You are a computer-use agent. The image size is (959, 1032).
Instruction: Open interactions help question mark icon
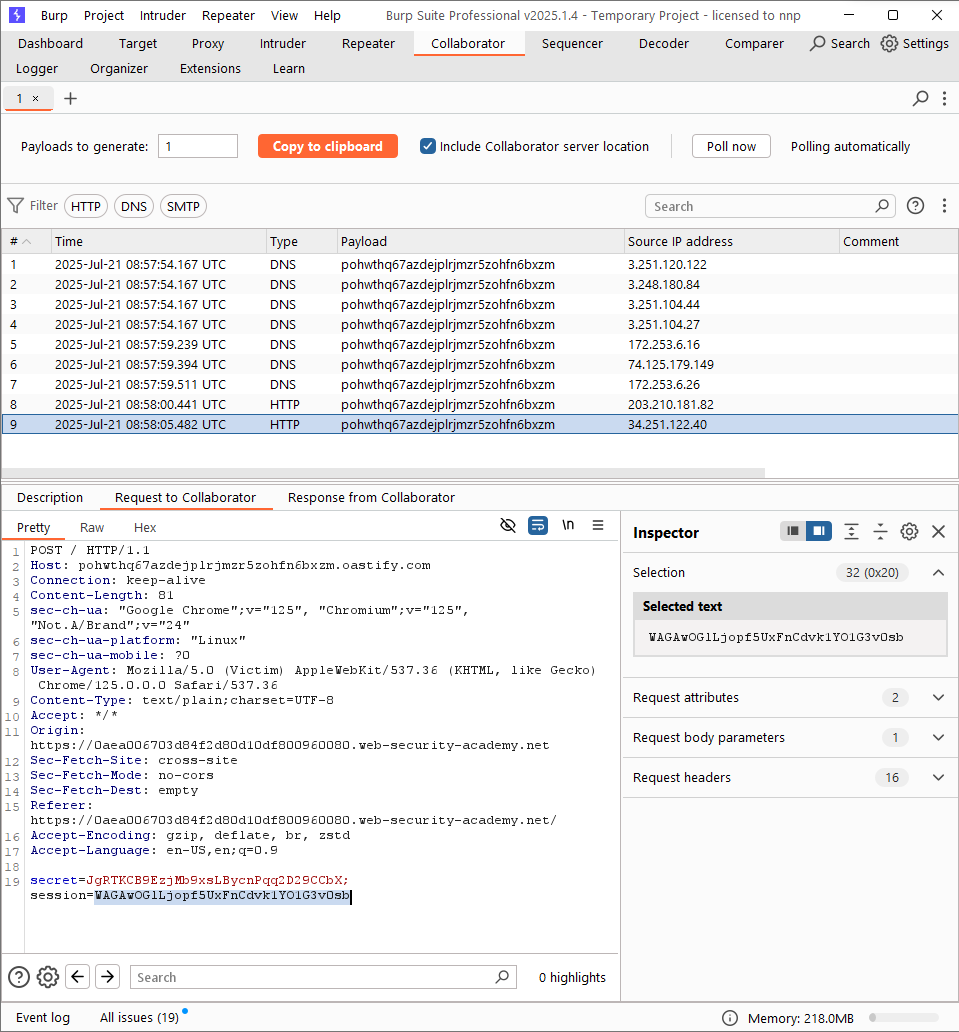[x=915, y=206]
